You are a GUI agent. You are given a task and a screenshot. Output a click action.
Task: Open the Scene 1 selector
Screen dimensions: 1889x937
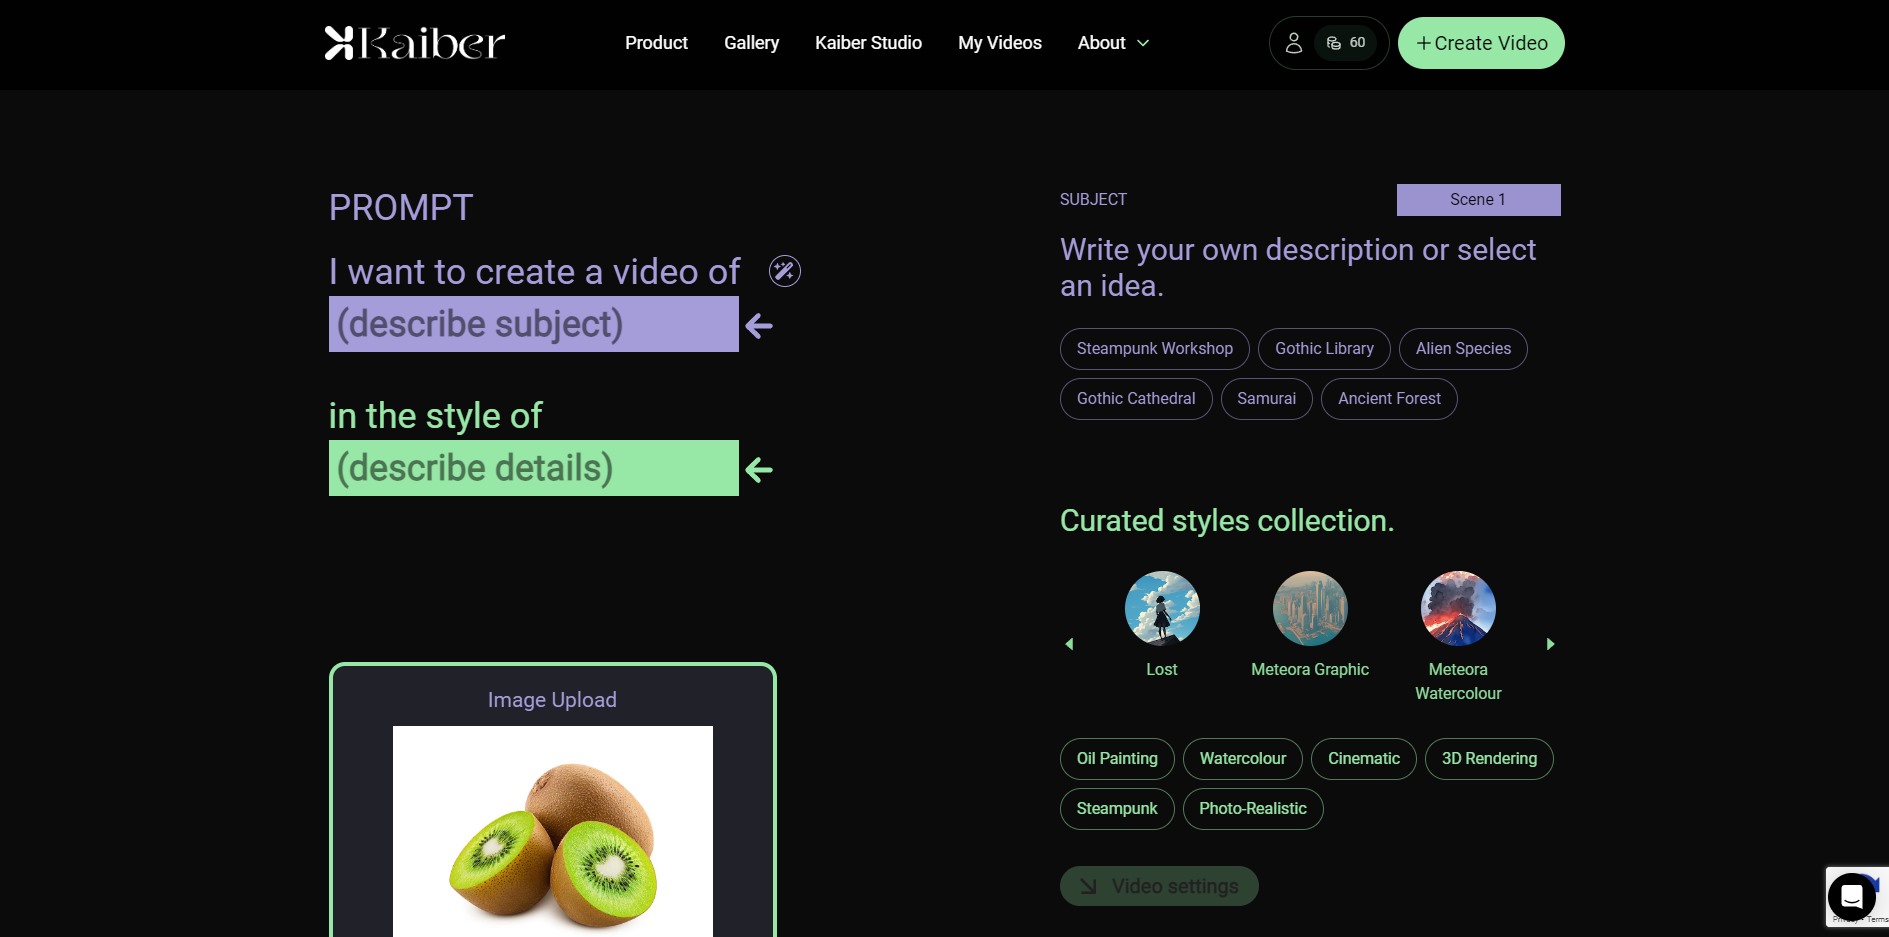tap(1478, 200)
